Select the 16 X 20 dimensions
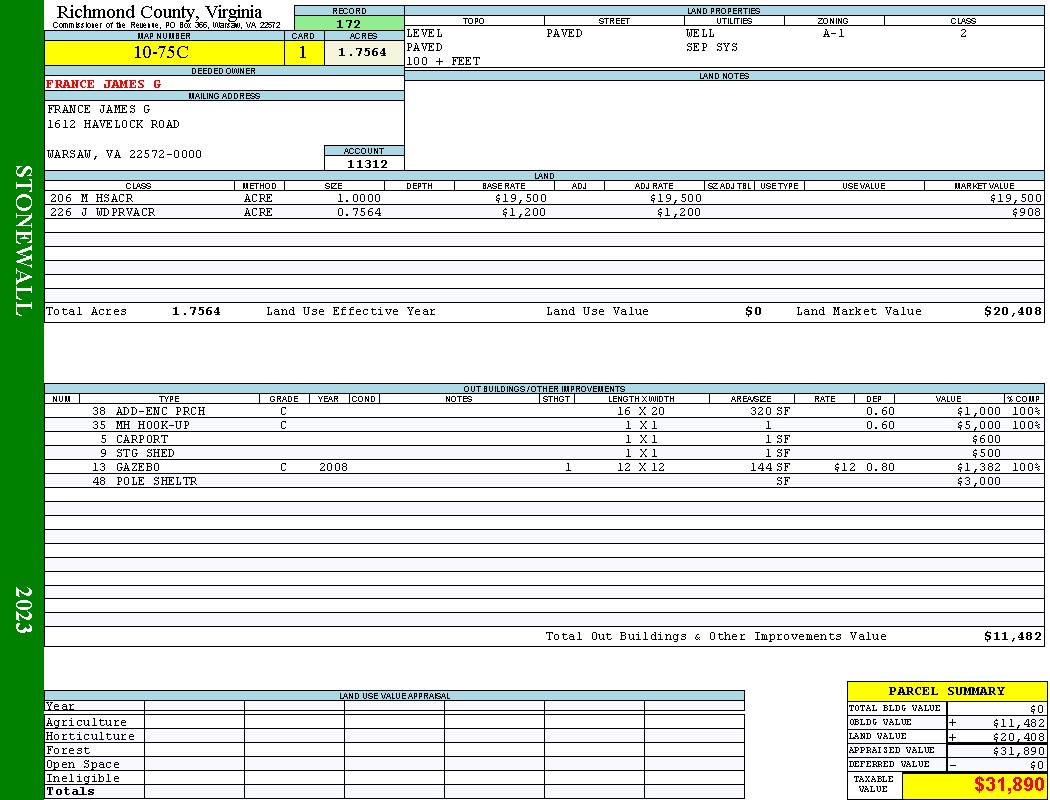The width and height of the screenshot is (1050, 800). tap(641, 411)
